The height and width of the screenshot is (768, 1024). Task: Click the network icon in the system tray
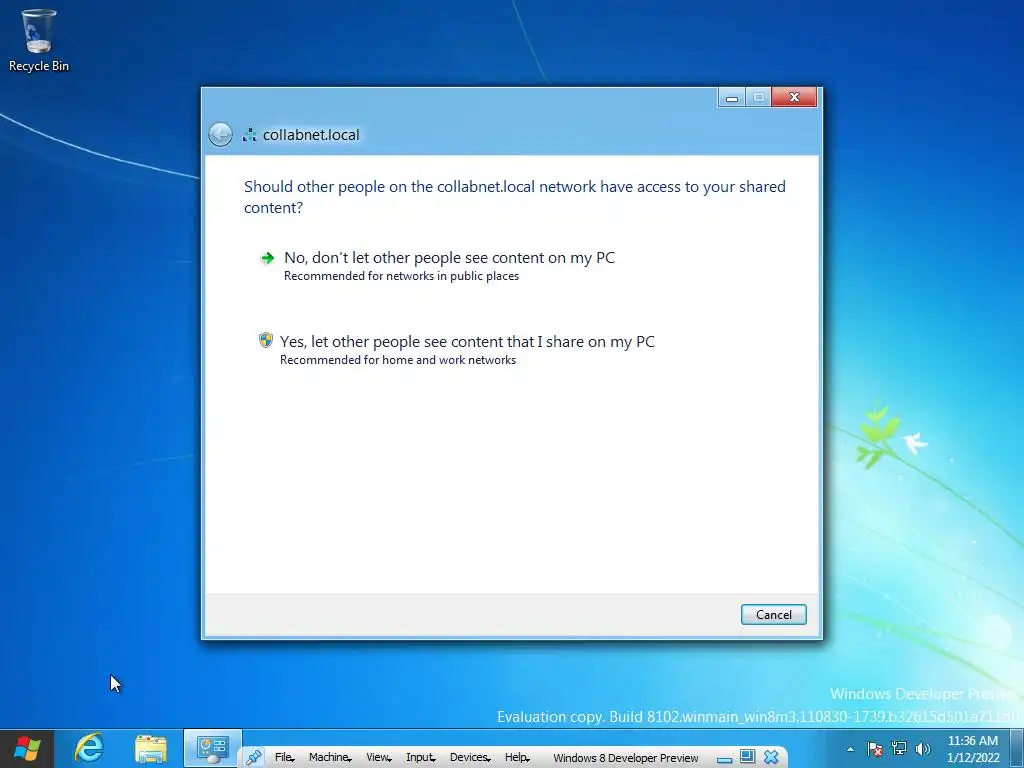click(x=899, y=748)
